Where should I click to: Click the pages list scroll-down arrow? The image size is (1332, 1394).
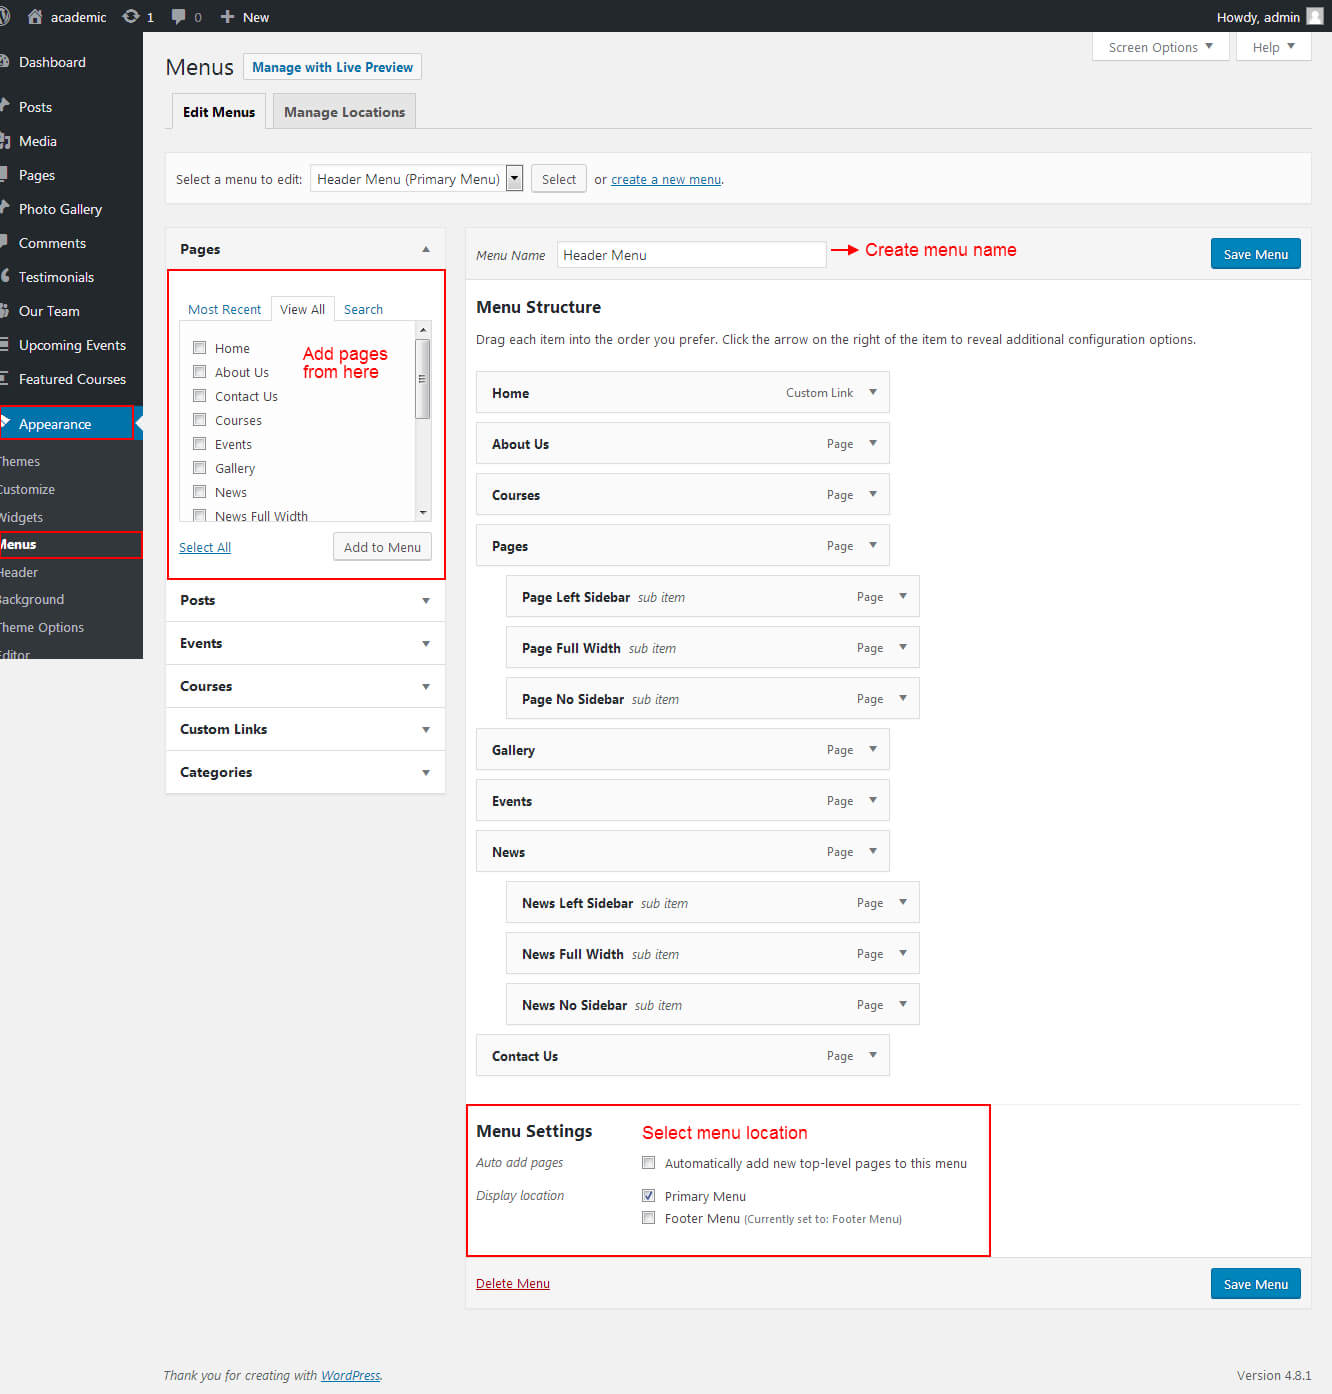pyautogui.click(x=423, y=513)
